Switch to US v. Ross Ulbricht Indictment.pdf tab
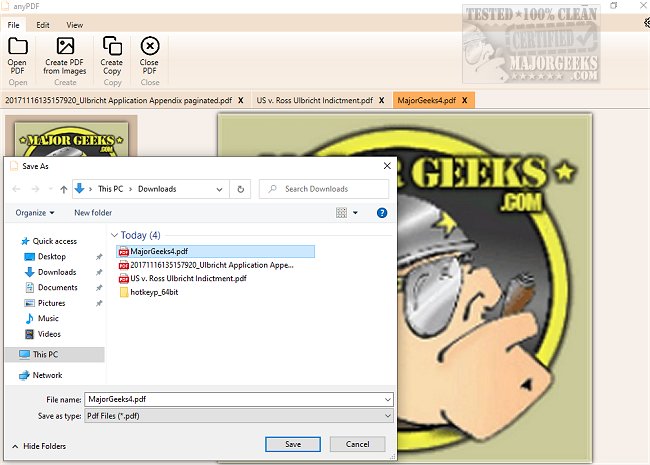The image size is (650, 465). (315, 100)
